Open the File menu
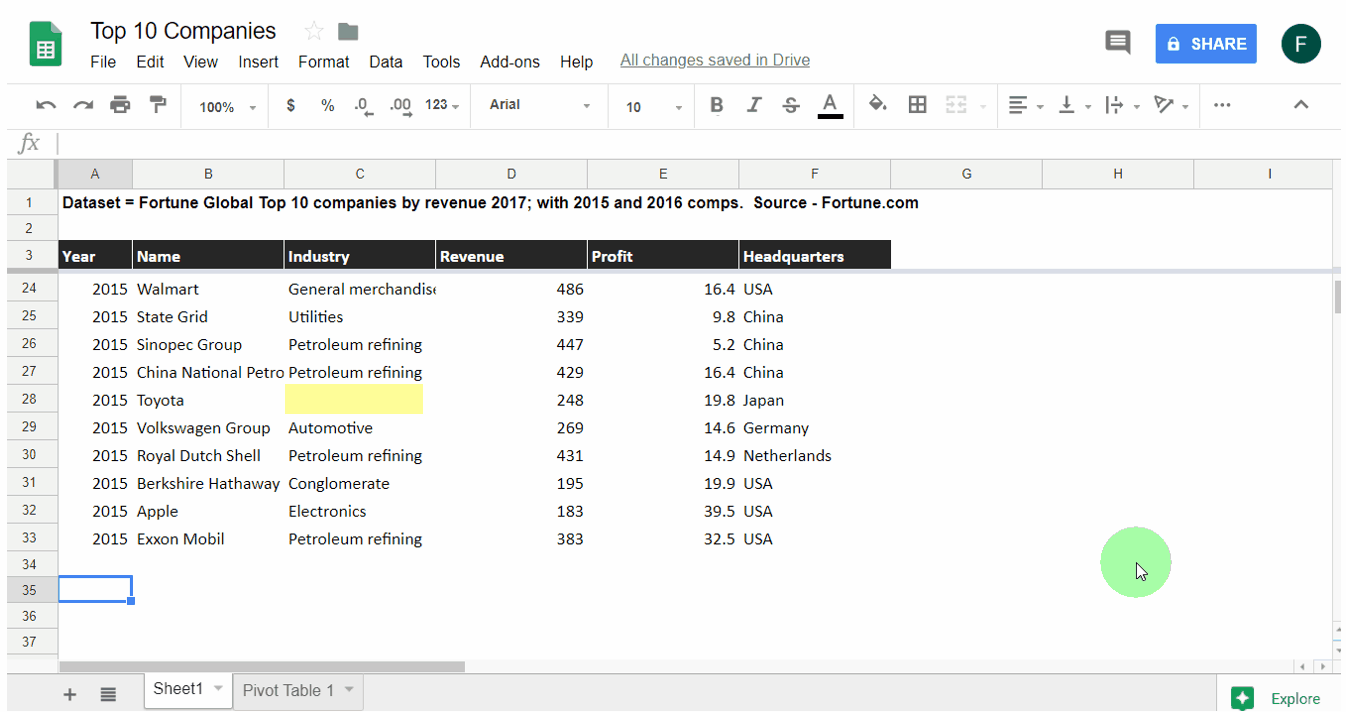1346x712 pixels. (x=103, y=62)
